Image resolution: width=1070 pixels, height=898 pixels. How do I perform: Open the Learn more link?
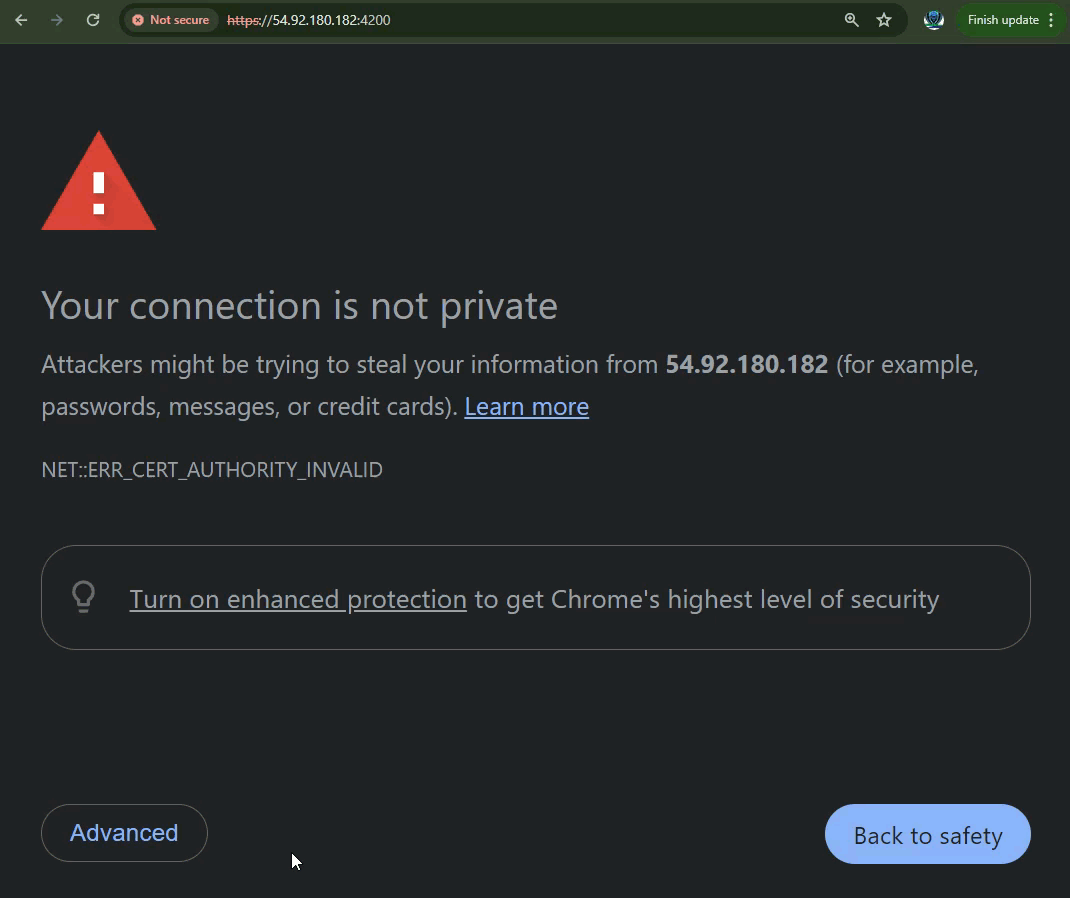click(x=526, y=407)
